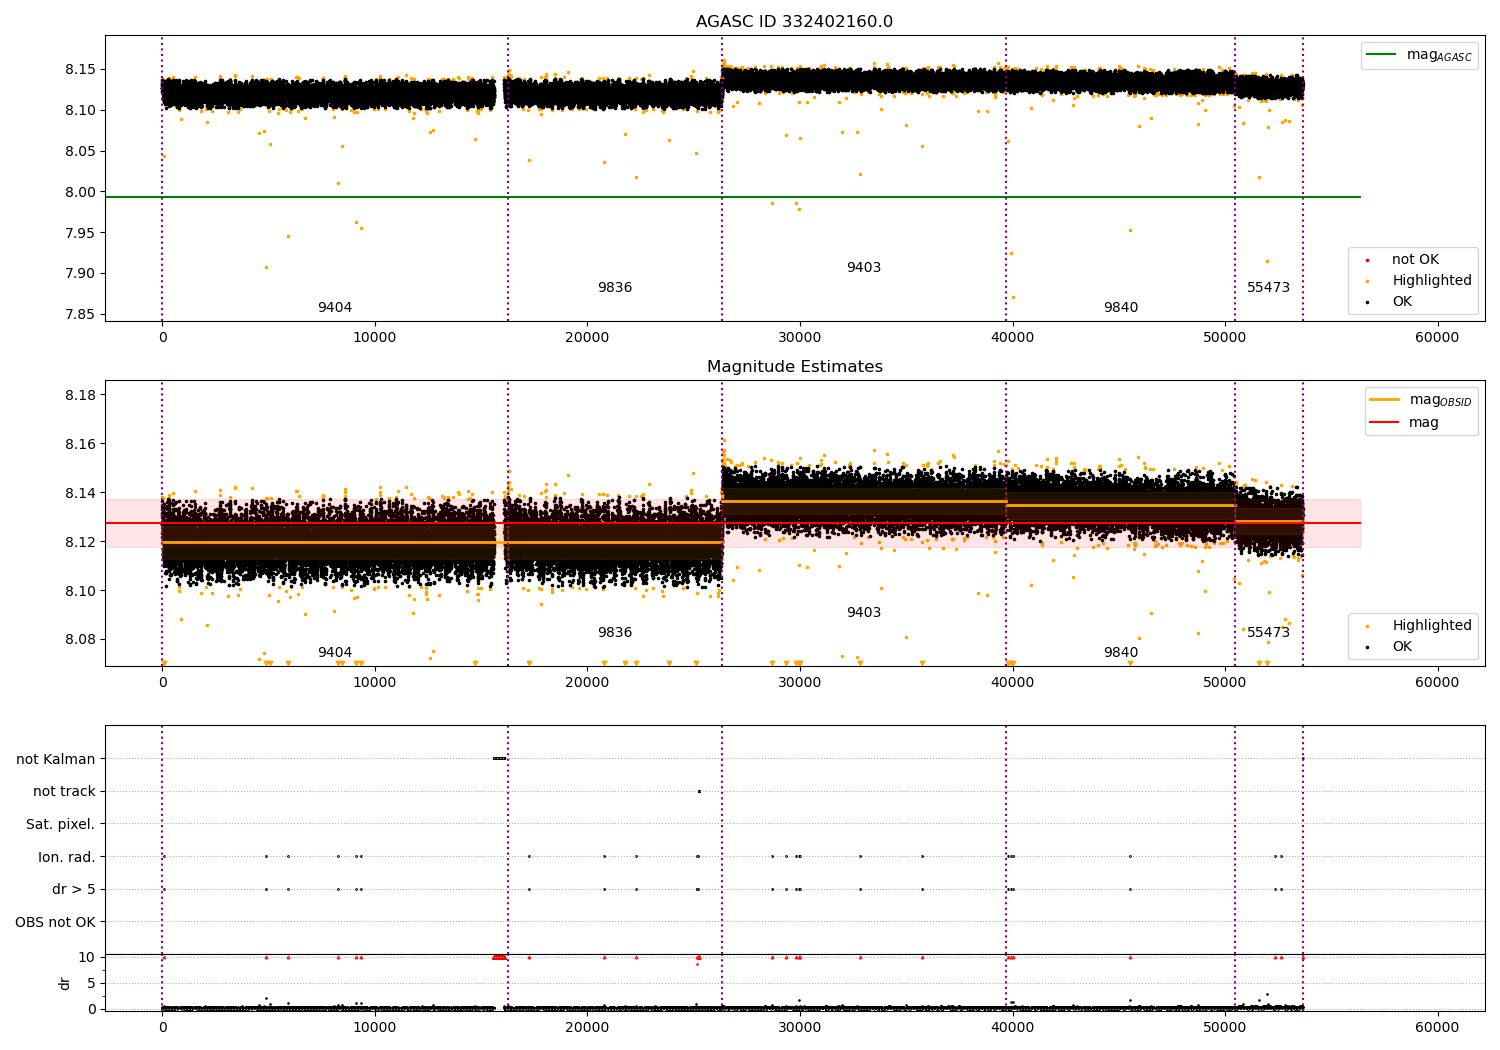Viewport: 1500px width, 1050px height.
Task: Click the 'not track' row label
Action: (x=64, y=792)
